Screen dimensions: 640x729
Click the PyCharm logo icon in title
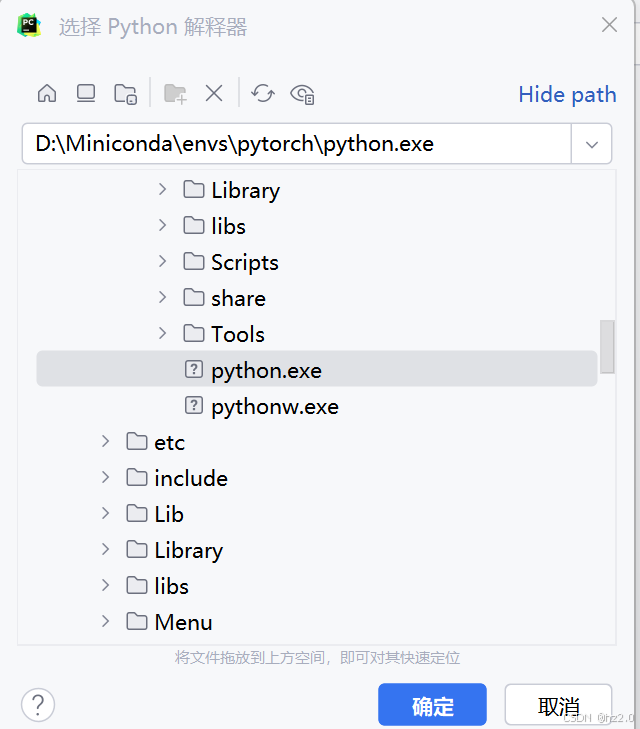(x=29, y=26)
